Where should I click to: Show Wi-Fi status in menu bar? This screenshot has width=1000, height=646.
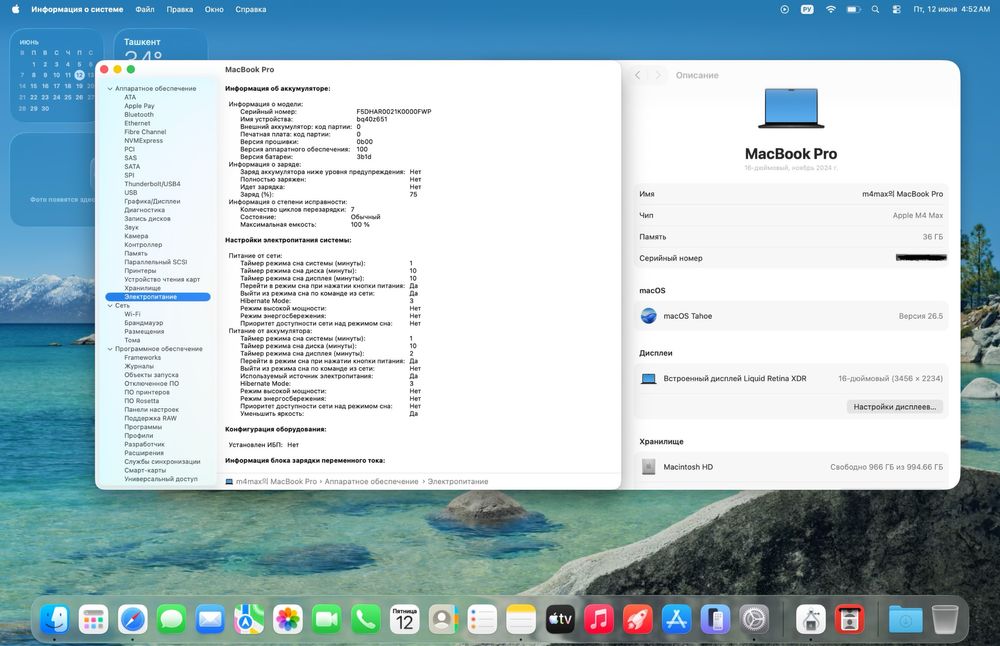830,10
